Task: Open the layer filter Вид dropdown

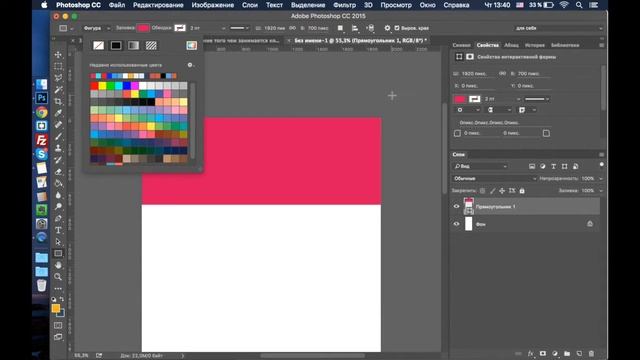Action: point(480,167)
